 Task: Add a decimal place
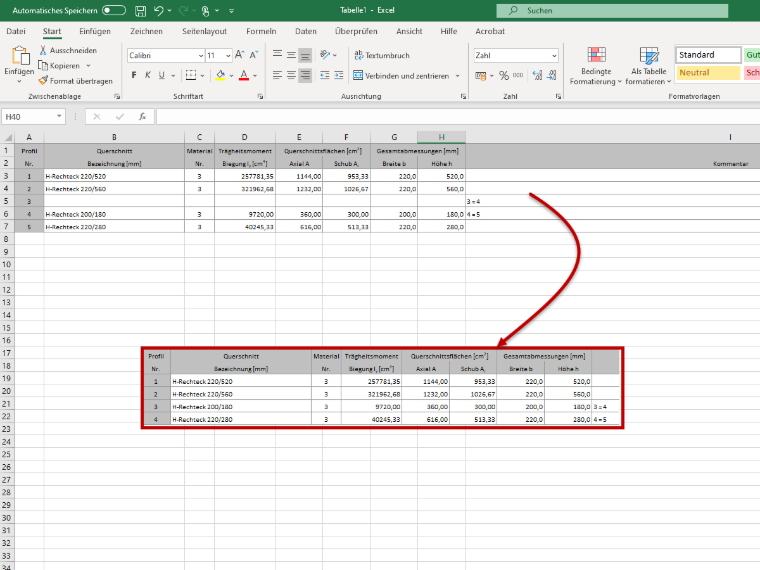(x=537, y=76)
